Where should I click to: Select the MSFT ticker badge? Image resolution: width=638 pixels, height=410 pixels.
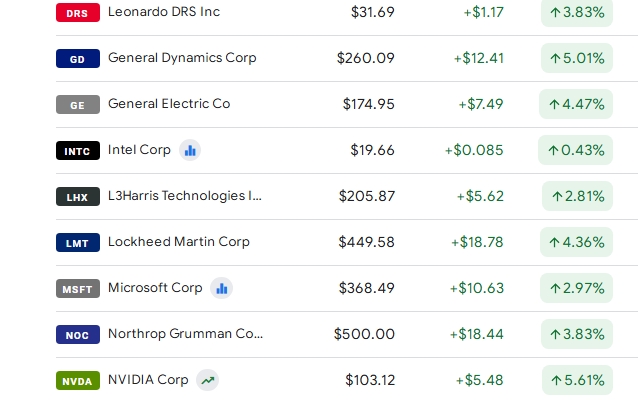tap(78, 288)
